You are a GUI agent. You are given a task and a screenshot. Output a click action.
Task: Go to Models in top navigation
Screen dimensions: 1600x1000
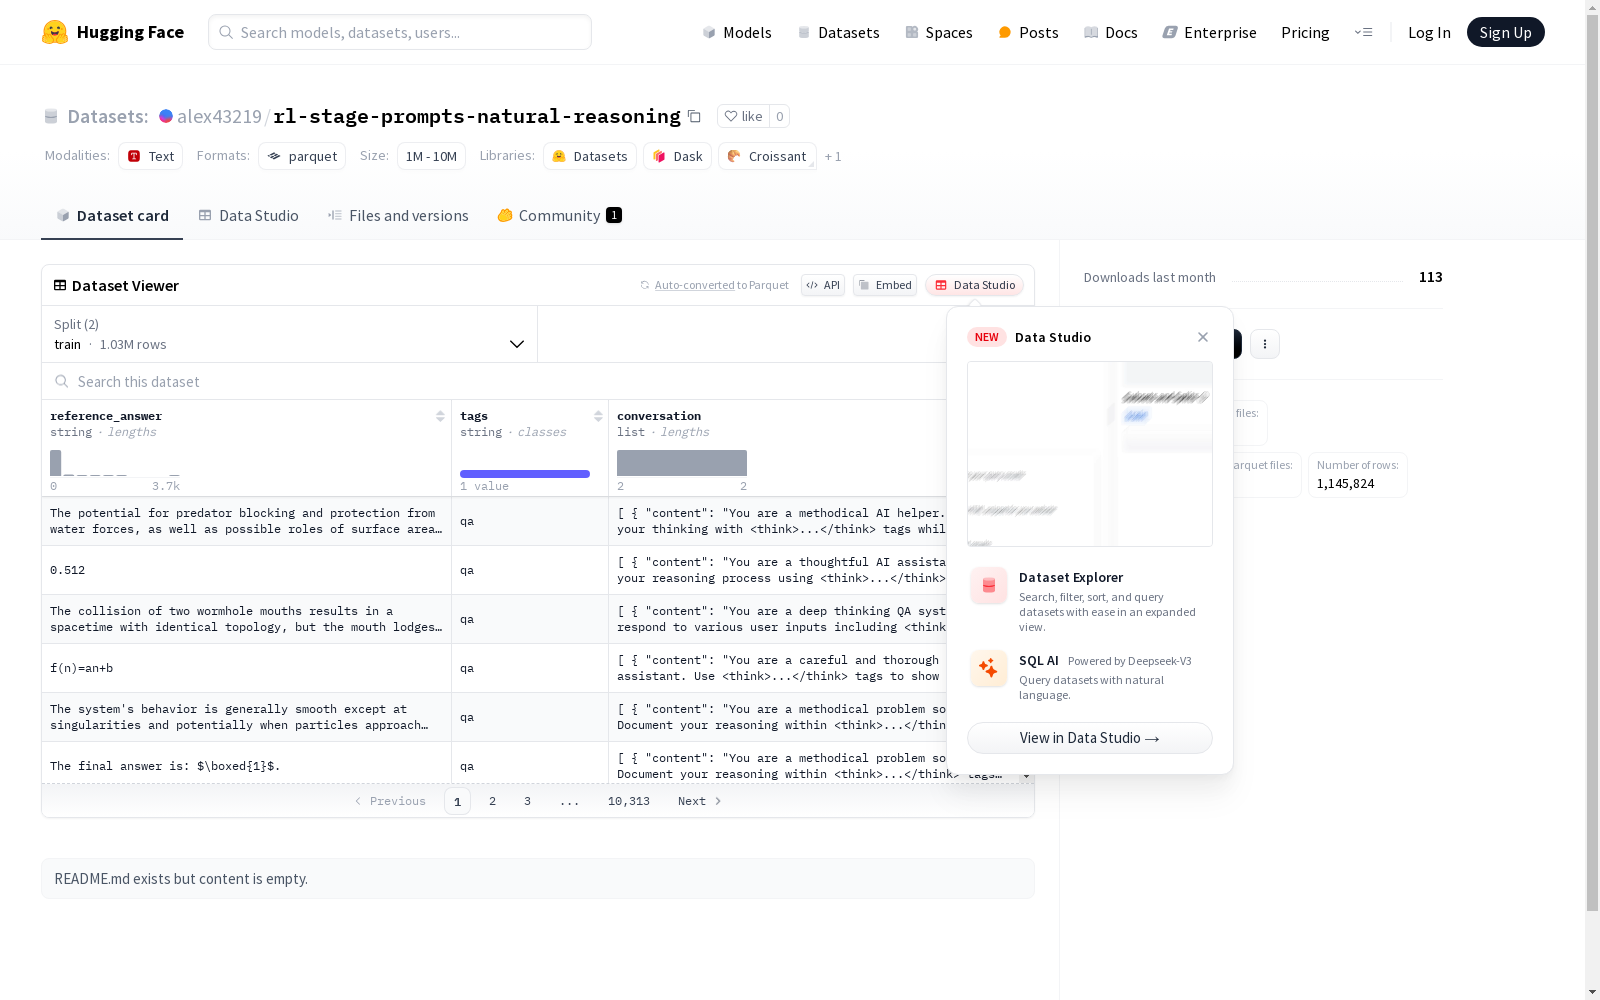click(x=737, y=32)
